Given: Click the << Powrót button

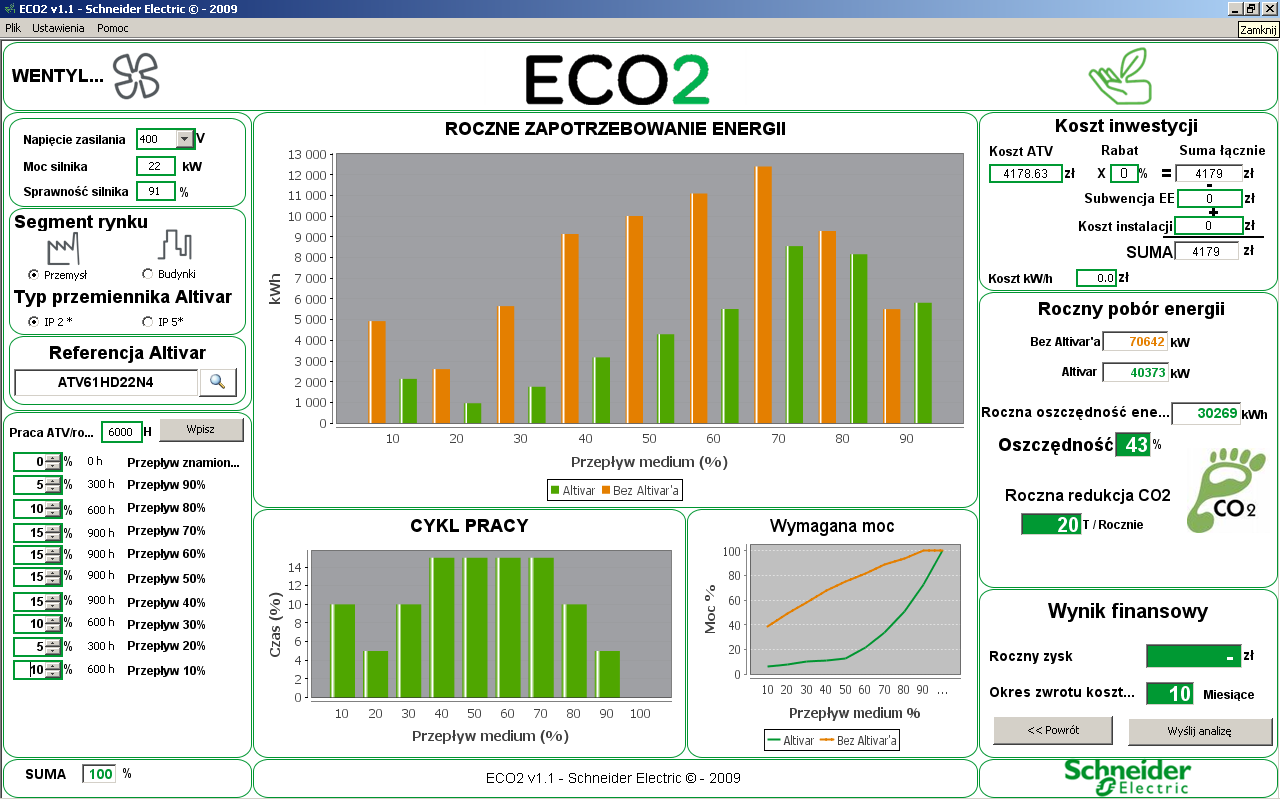Looking at the screenshot, I should [x=1052, y=731].
